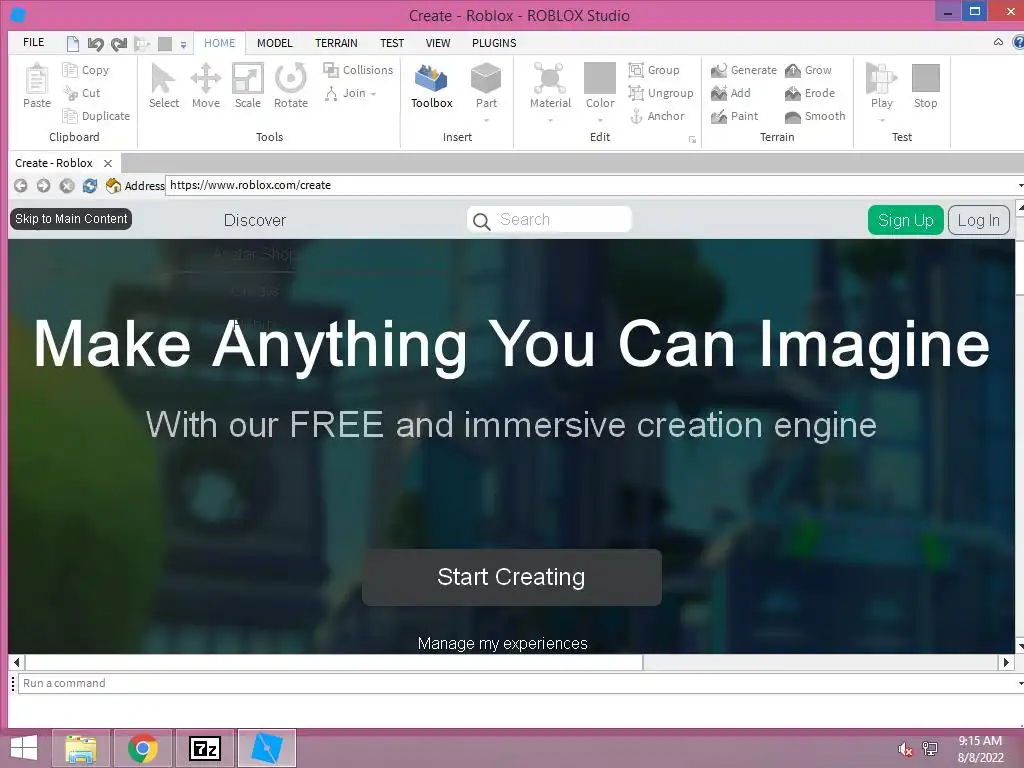Click the Start Creating button
This screenshot has width=1024, height=768.
pyautogui.click(x=511, y=577)
